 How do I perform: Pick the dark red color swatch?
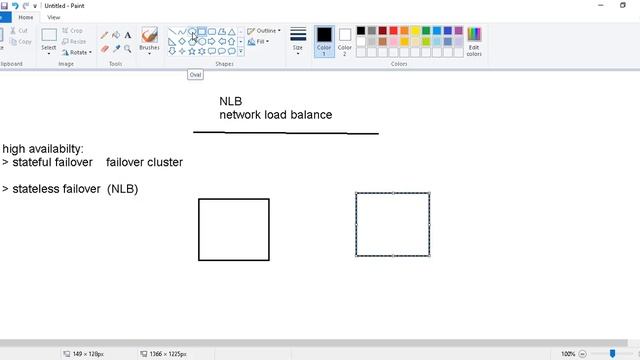pos(382,31)
